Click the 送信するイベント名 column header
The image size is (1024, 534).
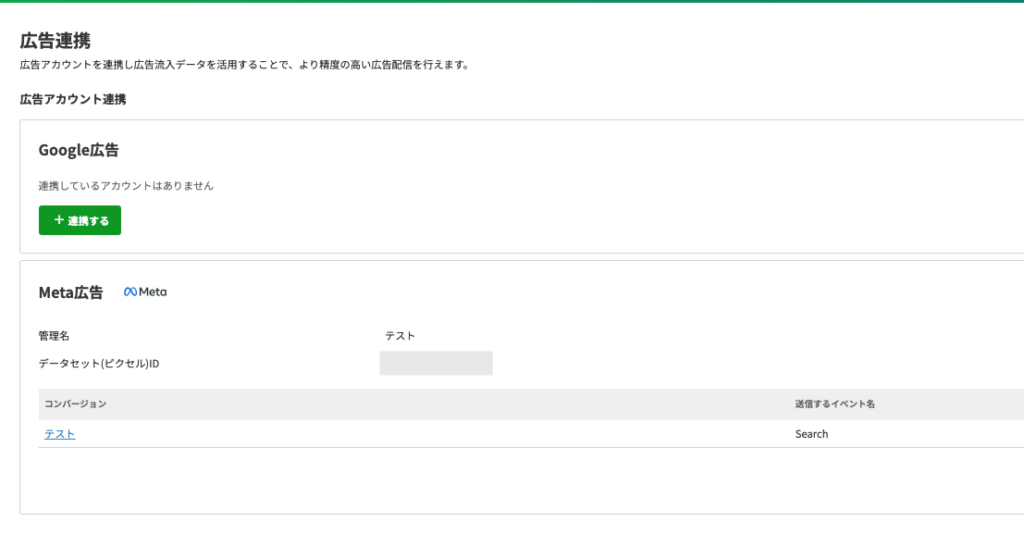(835, 404)
